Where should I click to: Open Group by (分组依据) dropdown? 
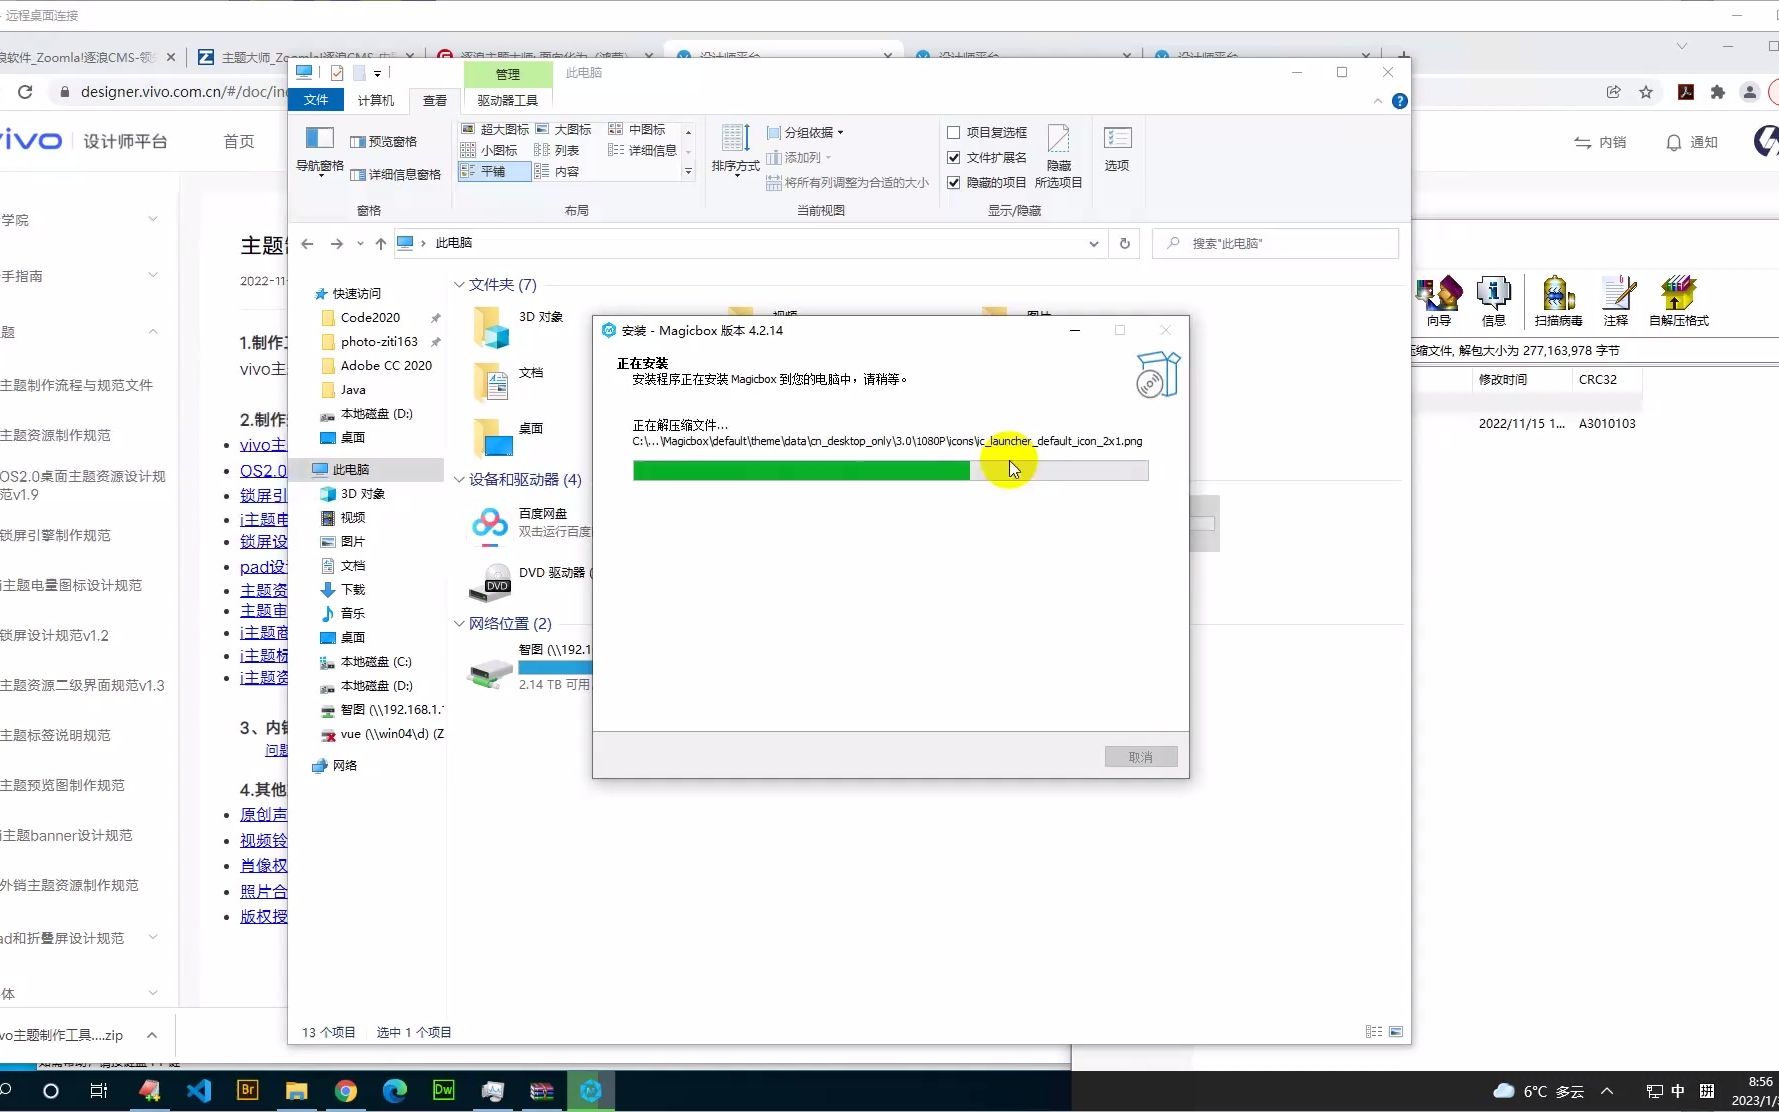point(806,132)
